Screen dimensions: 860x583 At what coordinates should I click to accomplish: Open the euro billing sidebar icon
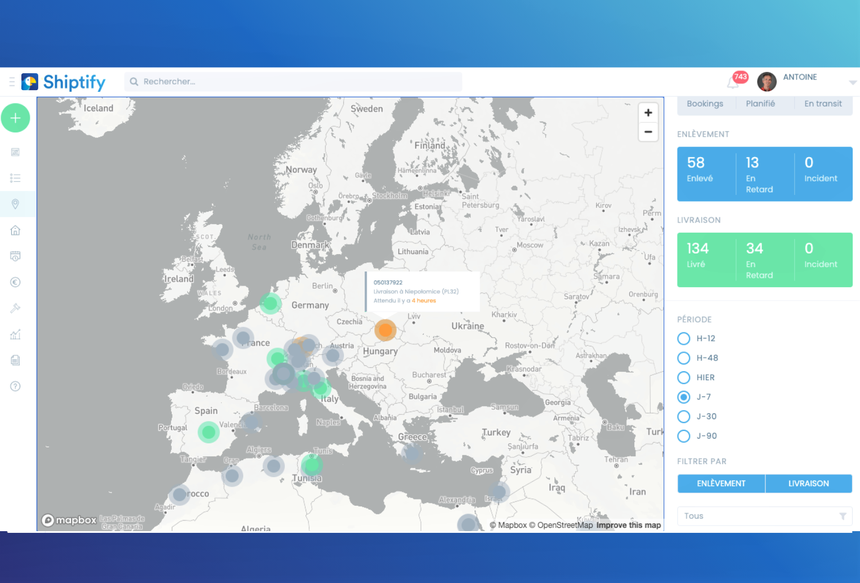tap(15, 282)
